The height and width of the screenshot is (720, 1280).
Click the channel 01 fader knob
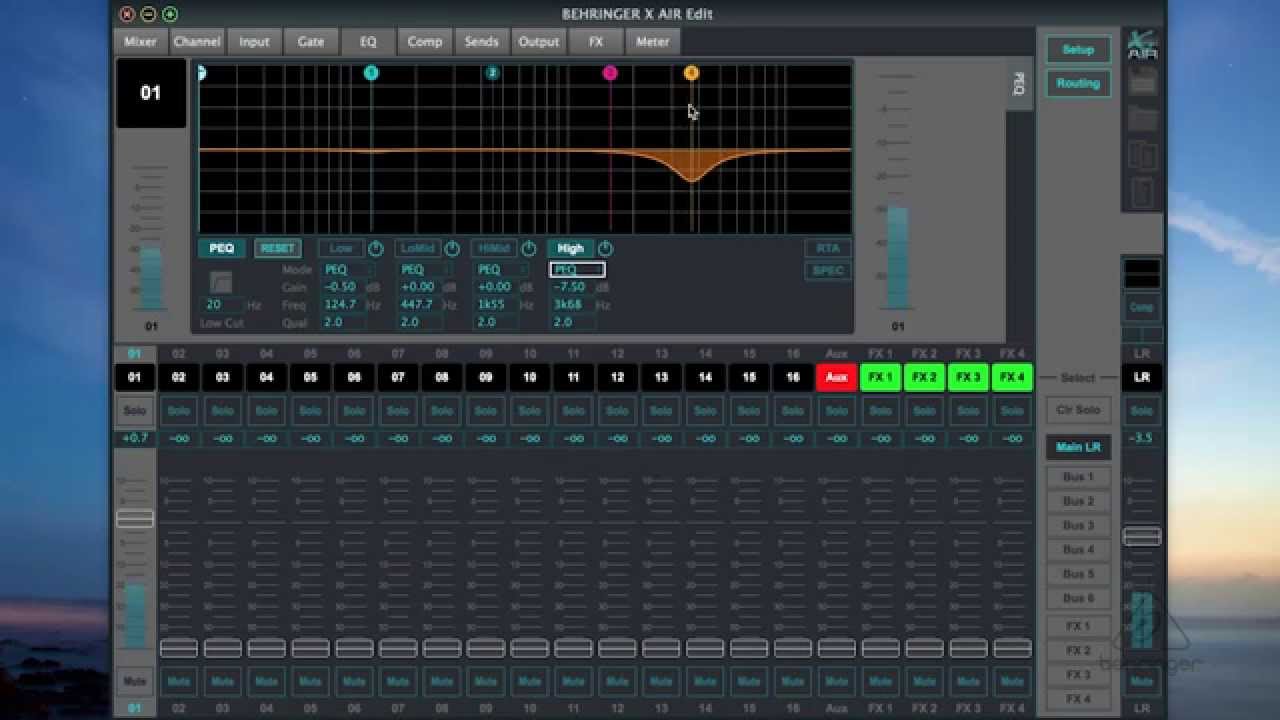[x=134, y=518]
